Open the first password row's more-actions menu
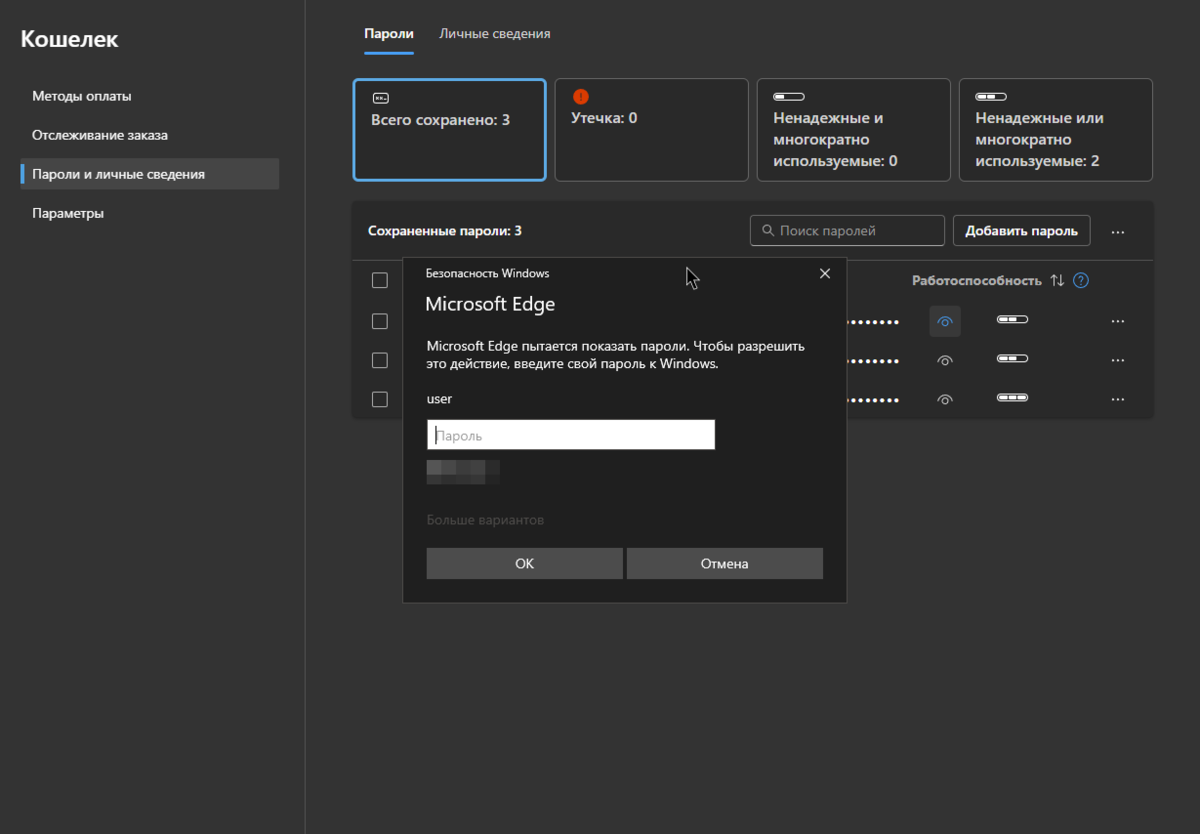 click(1118, 321)
